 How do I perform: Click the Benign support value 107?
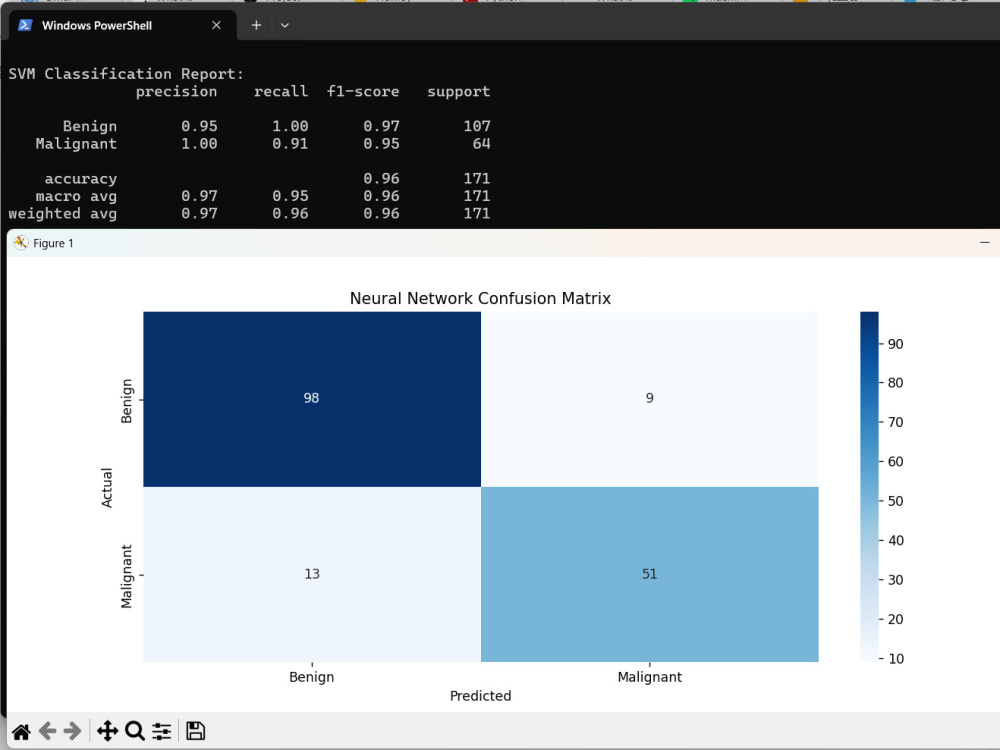[477, 126]
